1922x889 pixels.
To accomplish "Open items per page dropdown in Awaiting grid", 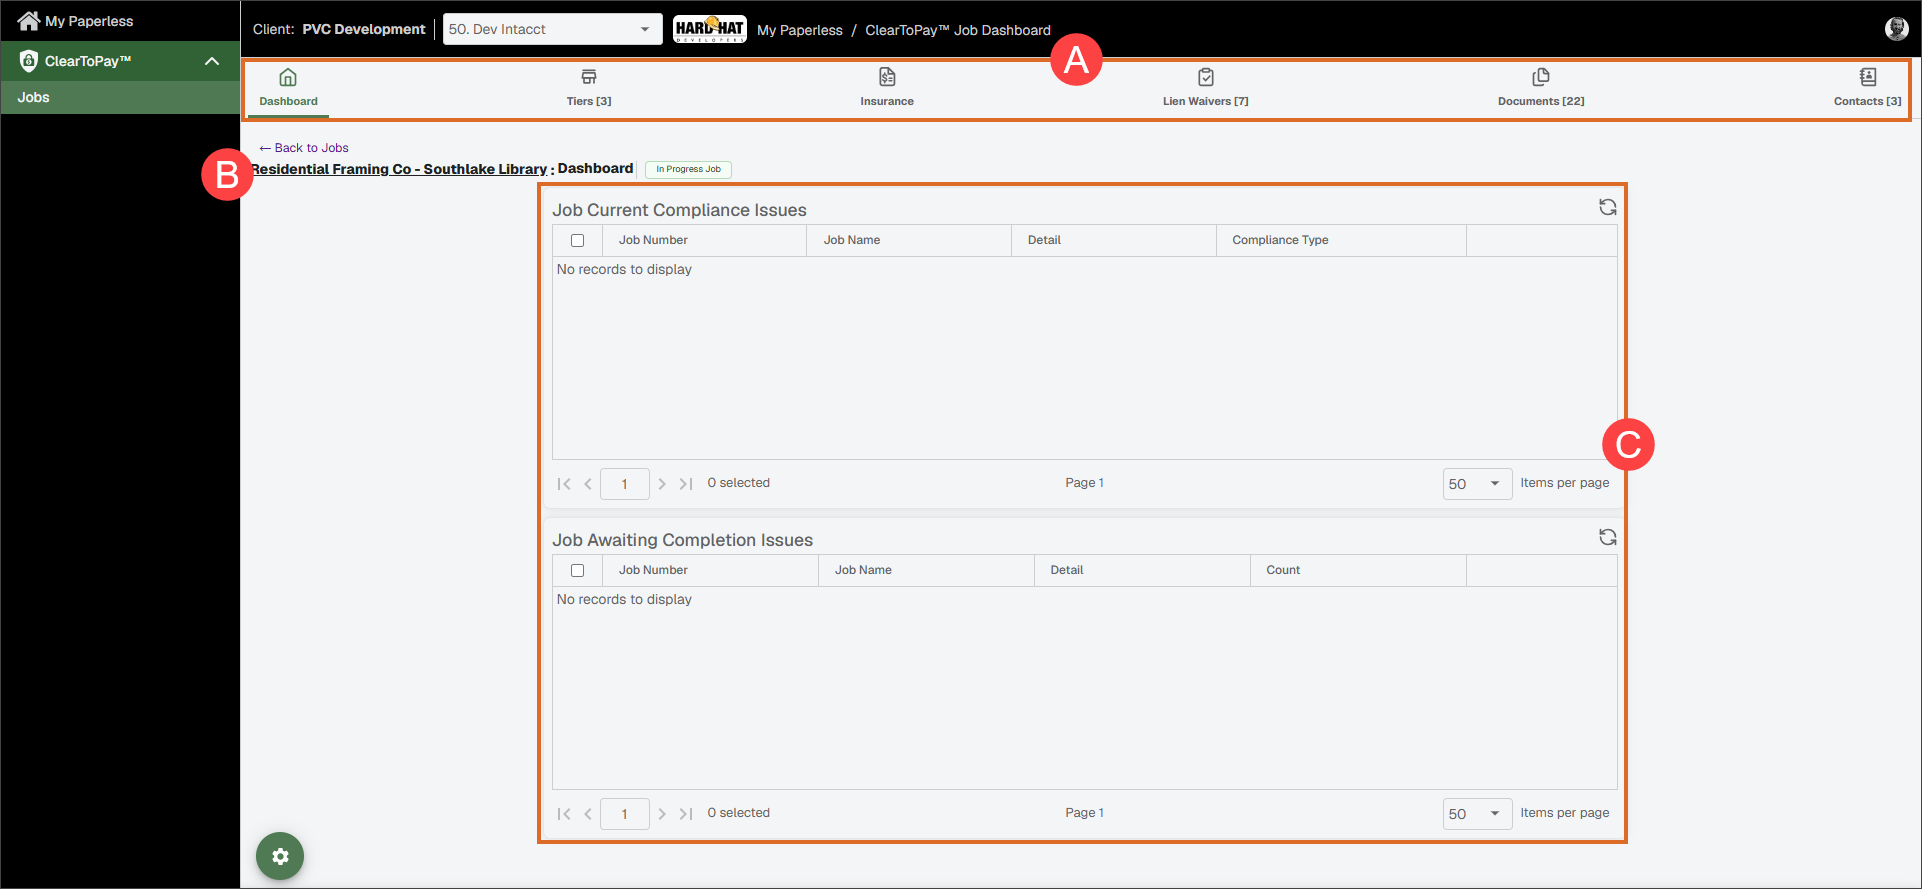I will [x=1477, y=814].
